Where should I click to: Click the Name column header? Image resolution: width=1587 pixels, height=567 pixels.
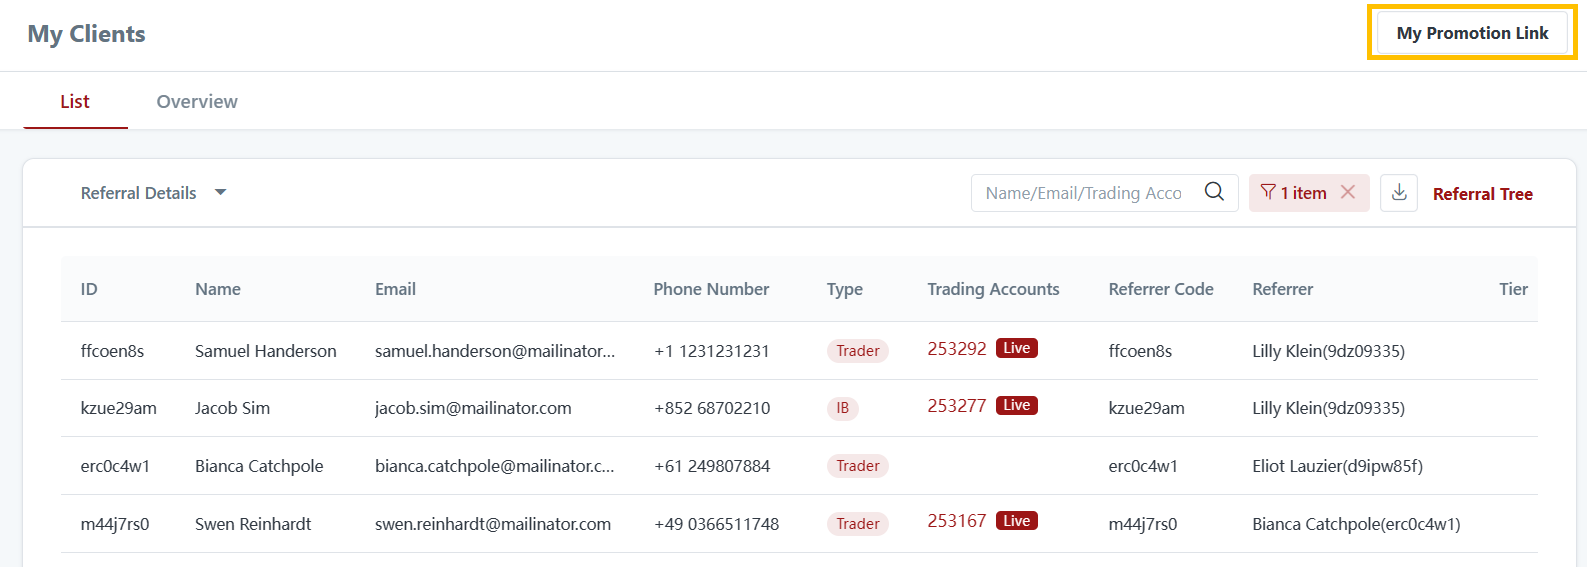click(218, 289)
